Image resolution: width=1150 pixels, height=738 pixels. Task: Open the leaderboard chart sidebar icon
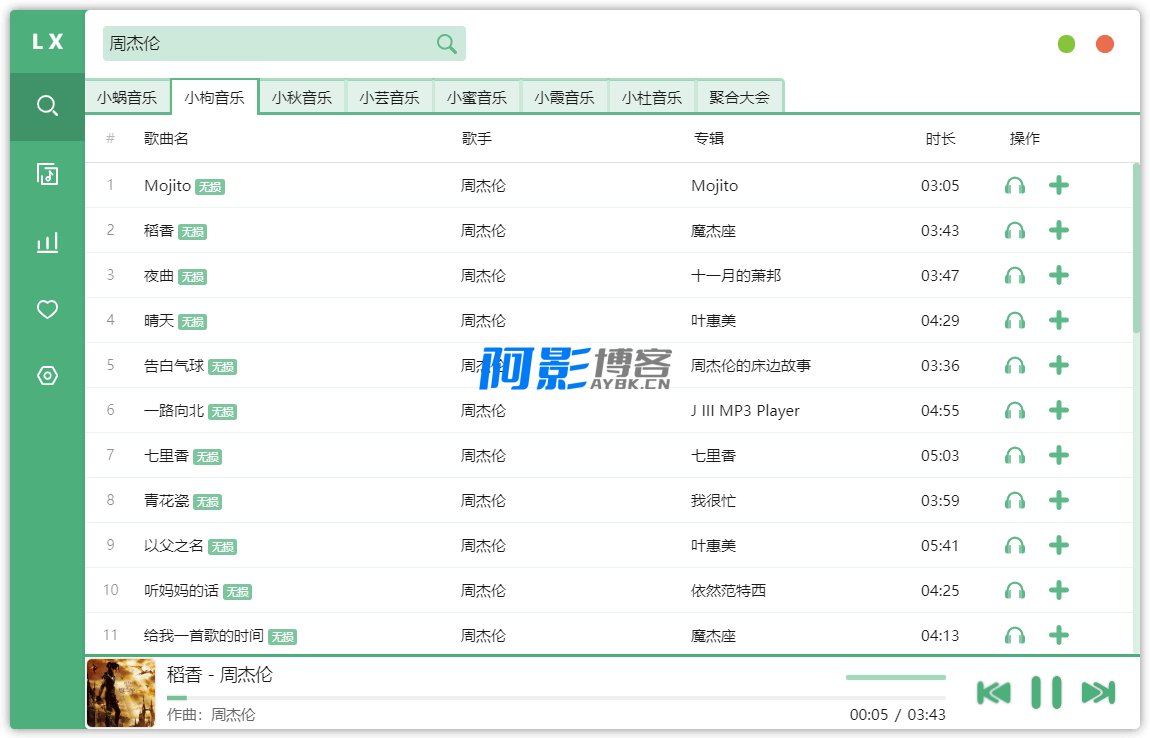pos(47,242)
